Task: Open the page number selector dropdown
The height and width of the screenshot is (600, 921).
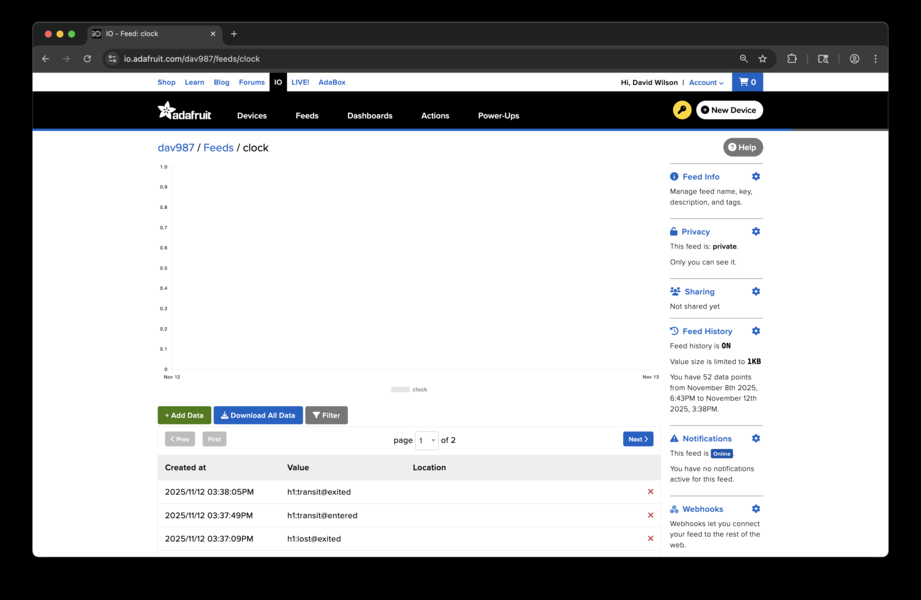Action: (426, 440)
